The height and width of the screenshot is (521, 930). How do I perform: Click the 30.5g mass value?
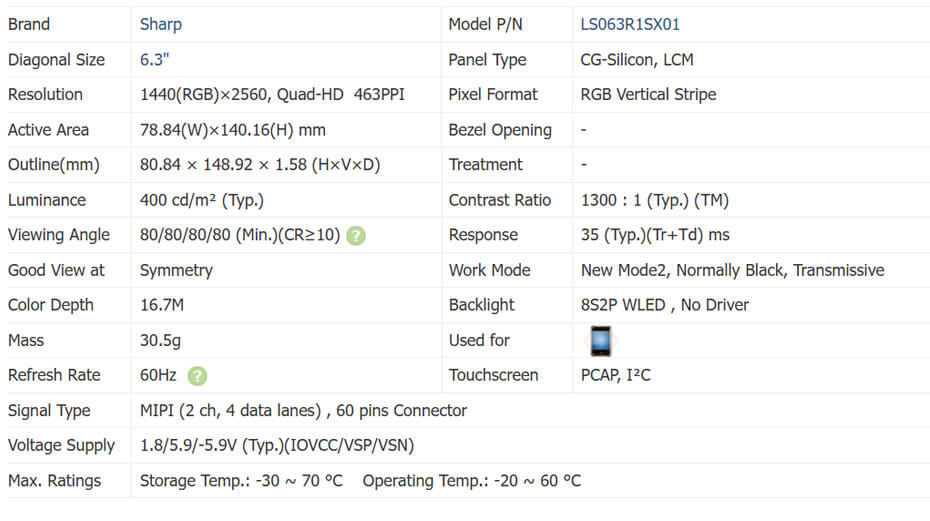[x=161, y=340]
